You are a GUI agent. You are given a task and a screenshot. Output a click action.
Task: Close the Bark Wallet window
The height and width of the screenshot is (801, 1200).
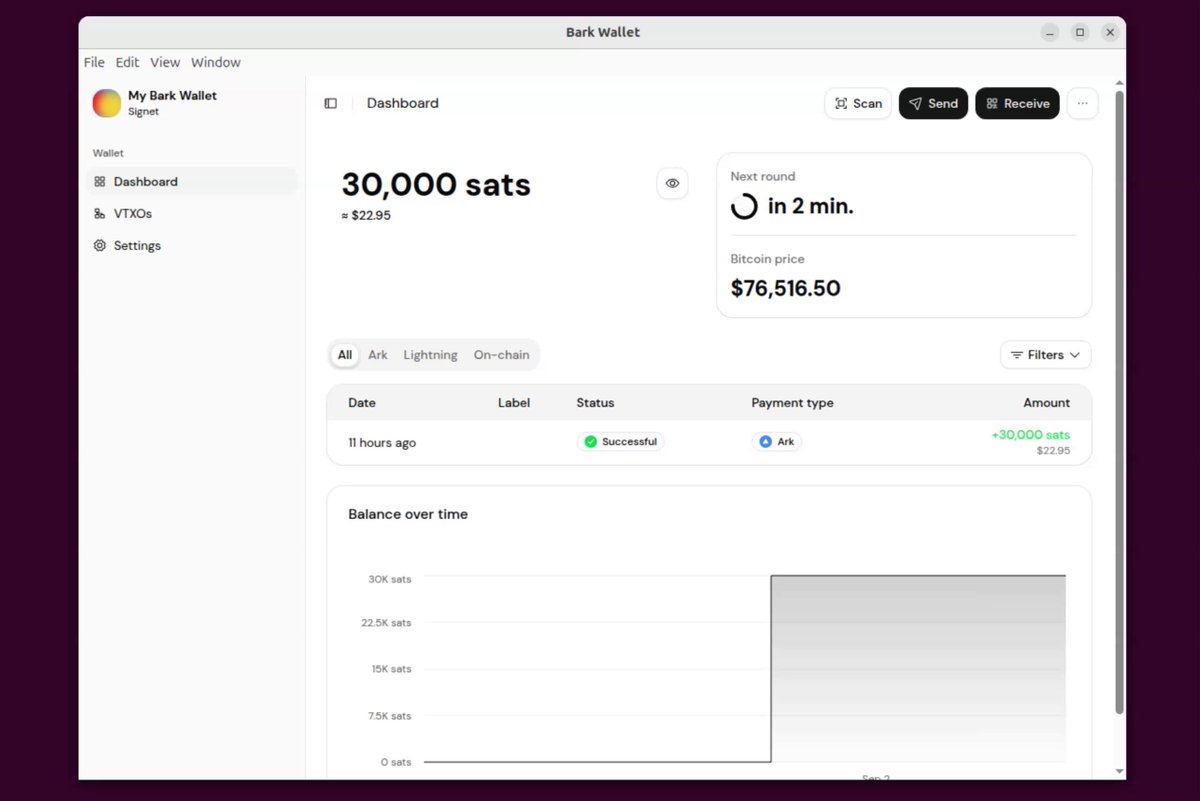pos(1110,32)
